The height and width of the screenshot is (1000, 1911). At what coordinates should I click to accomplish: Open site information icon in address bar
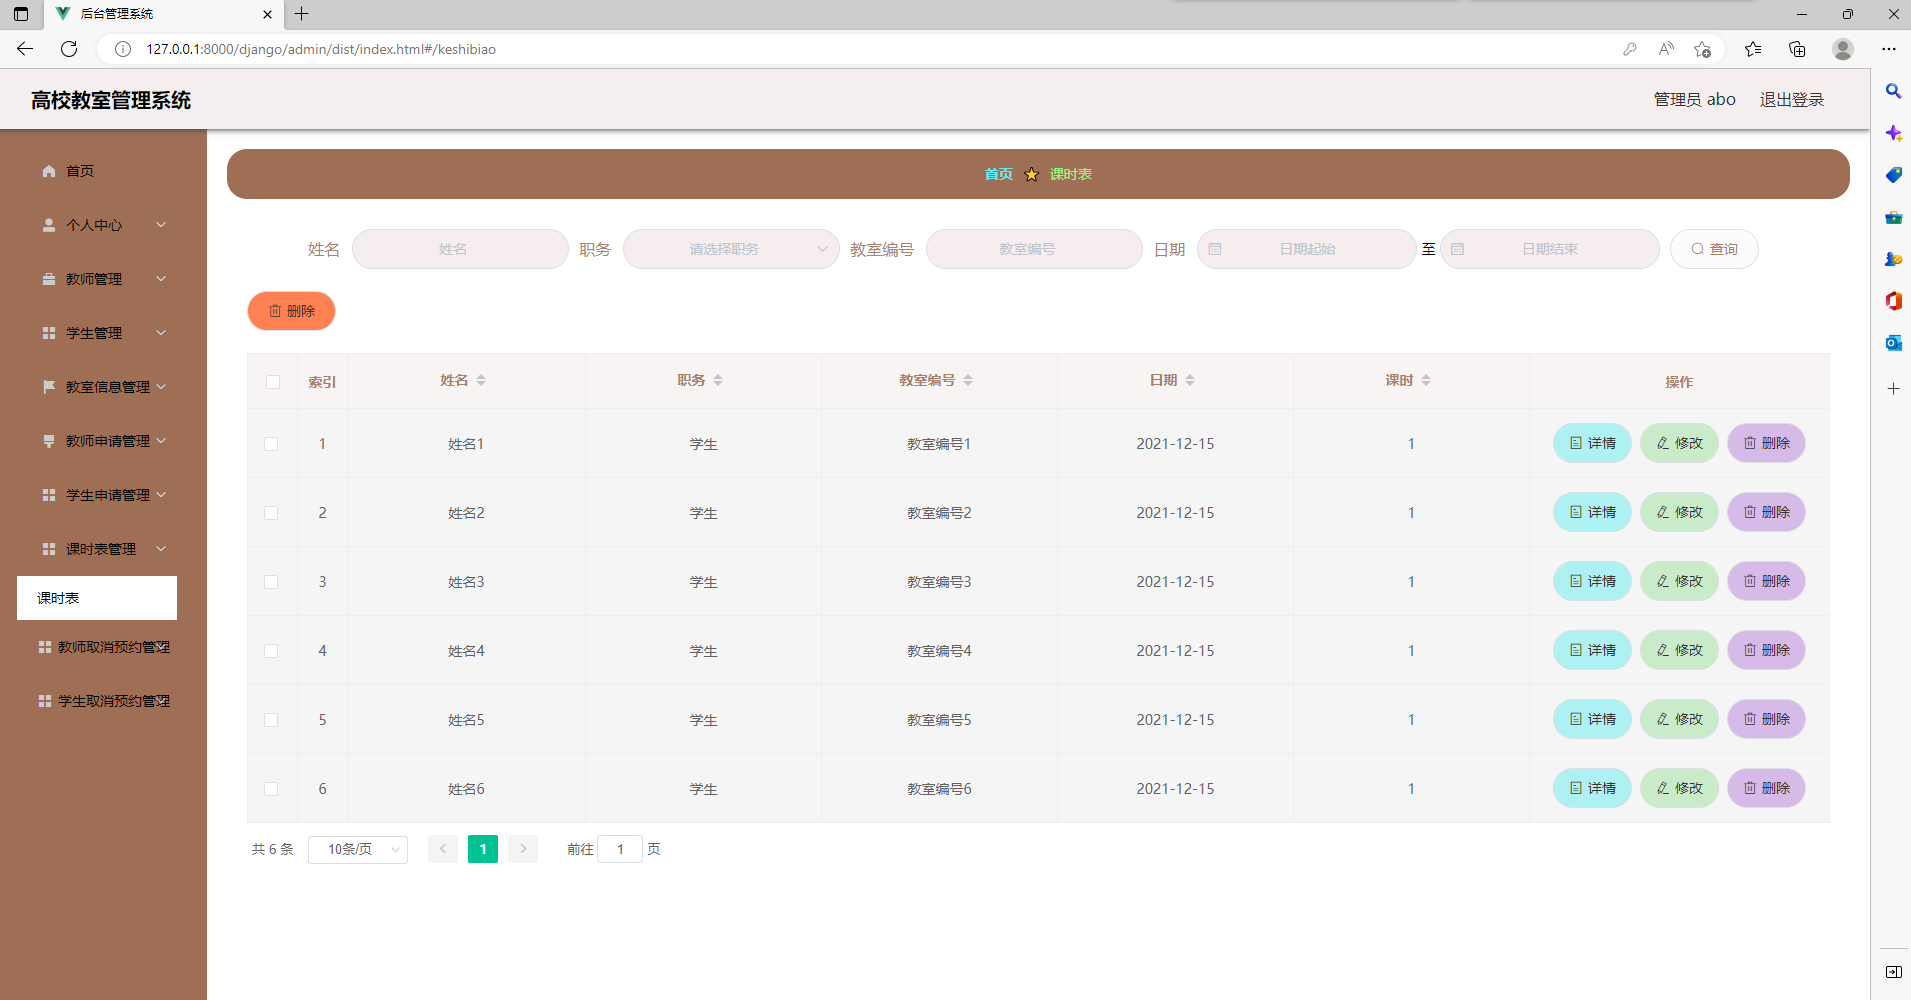pyautogui.click(x=123, y=49)
